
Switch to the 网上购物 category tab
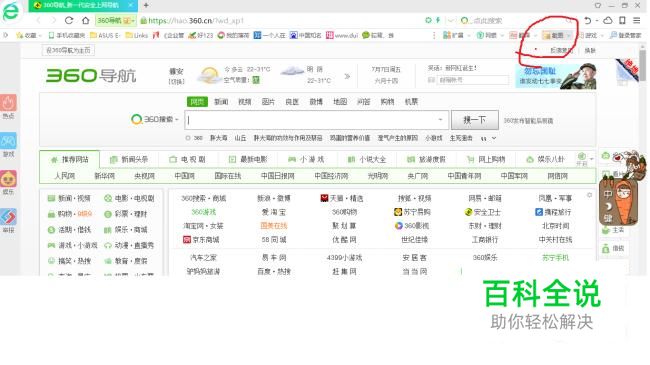tap(486, 159)
